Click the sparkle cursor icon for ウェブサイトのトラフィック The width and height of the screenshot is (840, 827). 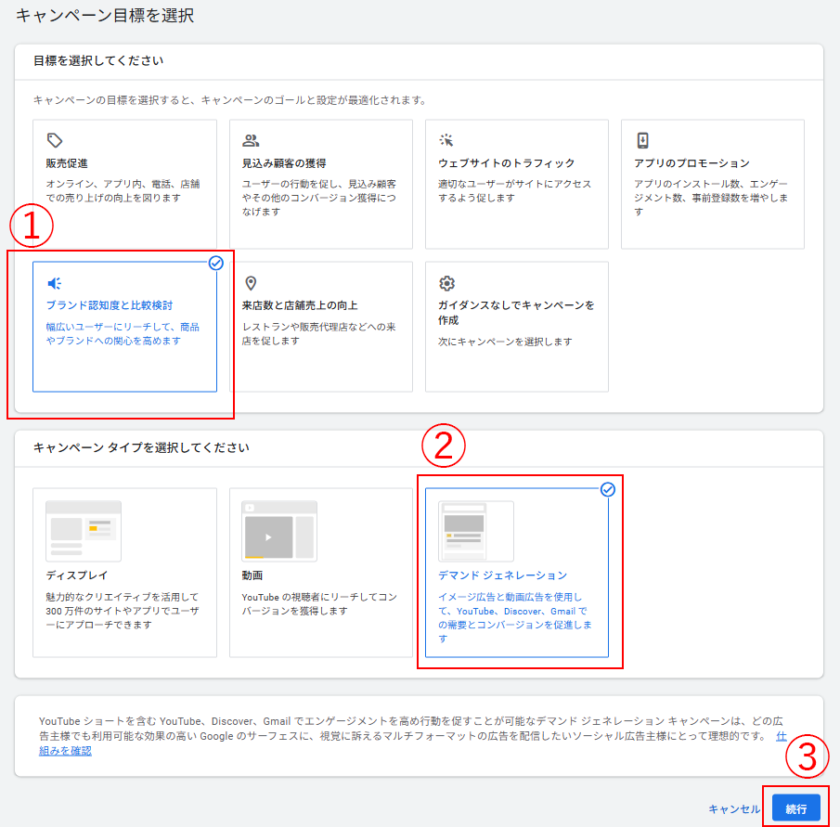pyautogui.click(x=447, y=141)
